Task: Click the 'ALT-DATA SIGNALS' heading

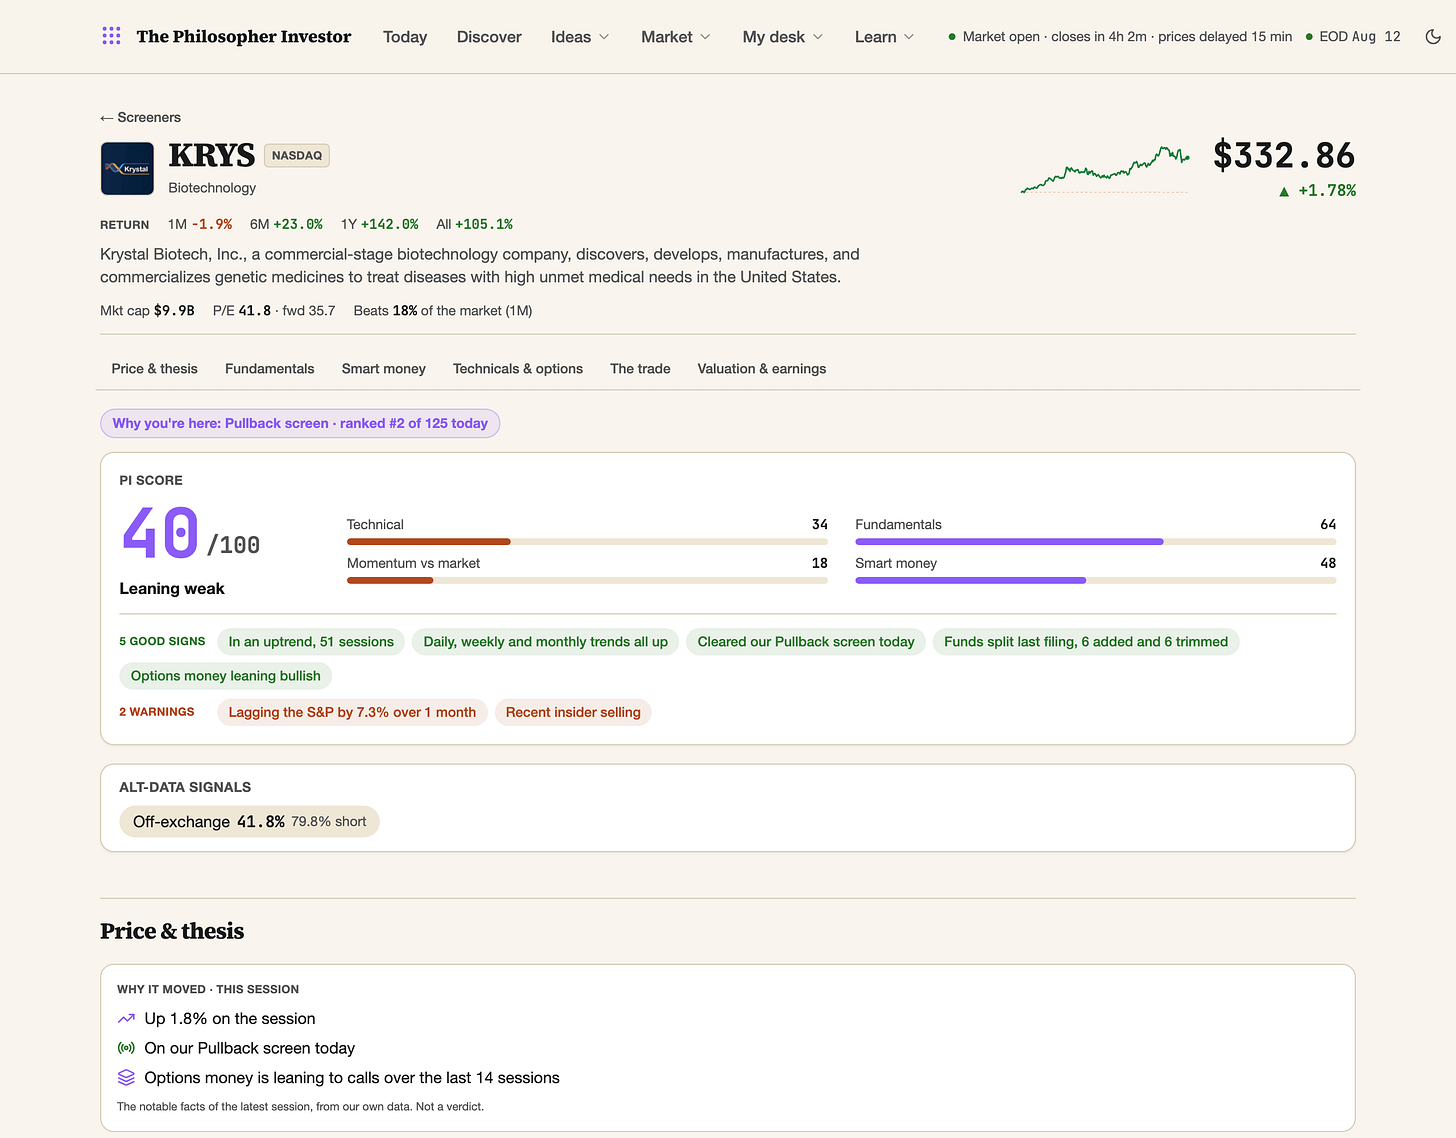Action: 185,788
